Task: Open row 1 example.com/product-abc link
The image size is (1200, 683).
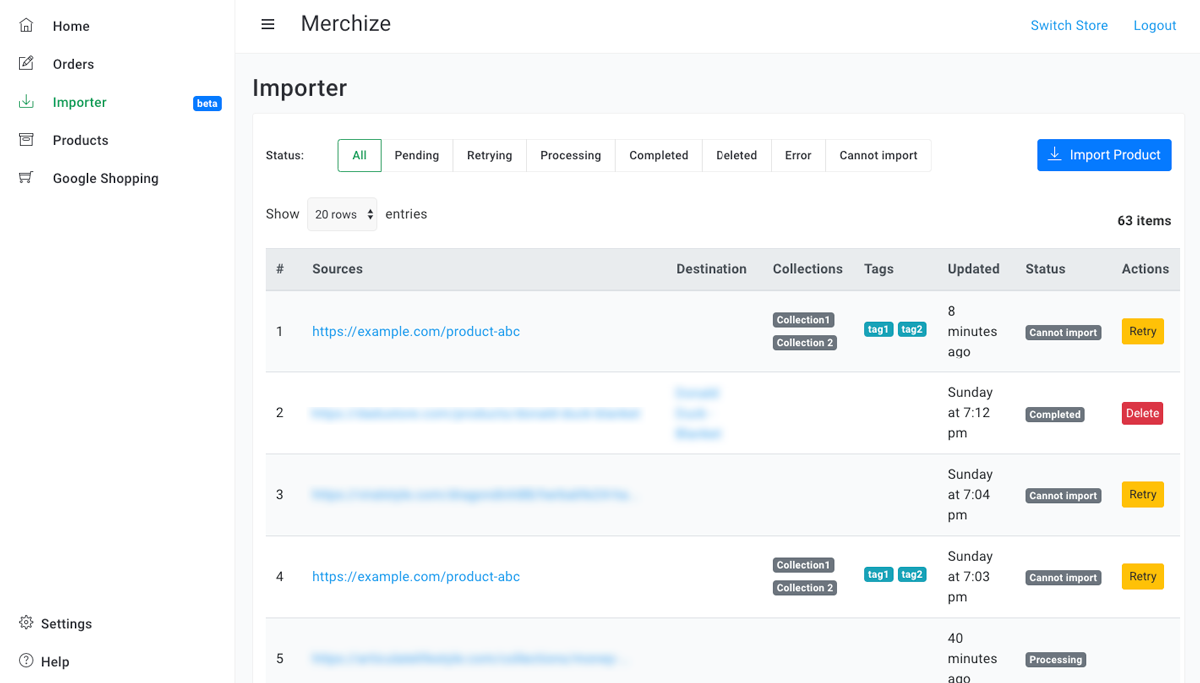Action: click(x=416, y=331)
